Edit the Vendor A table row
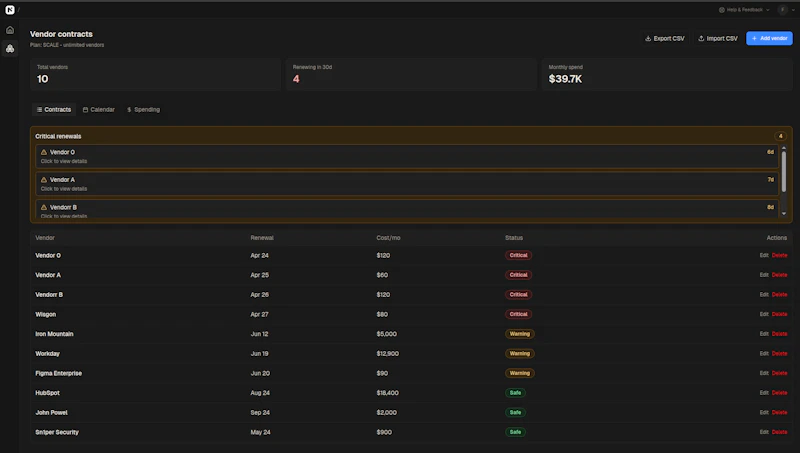Image resolution: width=800 pixels, height=453 pixels. (764, 275)
